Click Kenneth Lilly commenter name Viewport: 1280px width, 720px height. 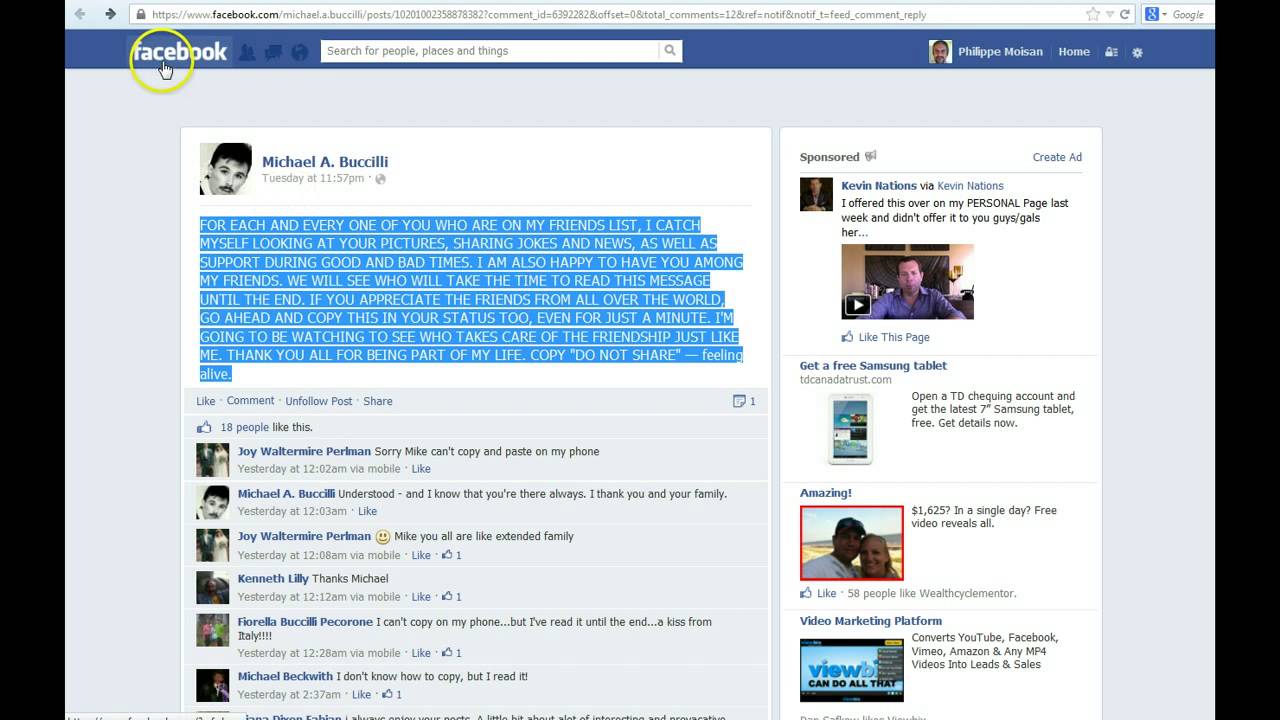point(273,579)
